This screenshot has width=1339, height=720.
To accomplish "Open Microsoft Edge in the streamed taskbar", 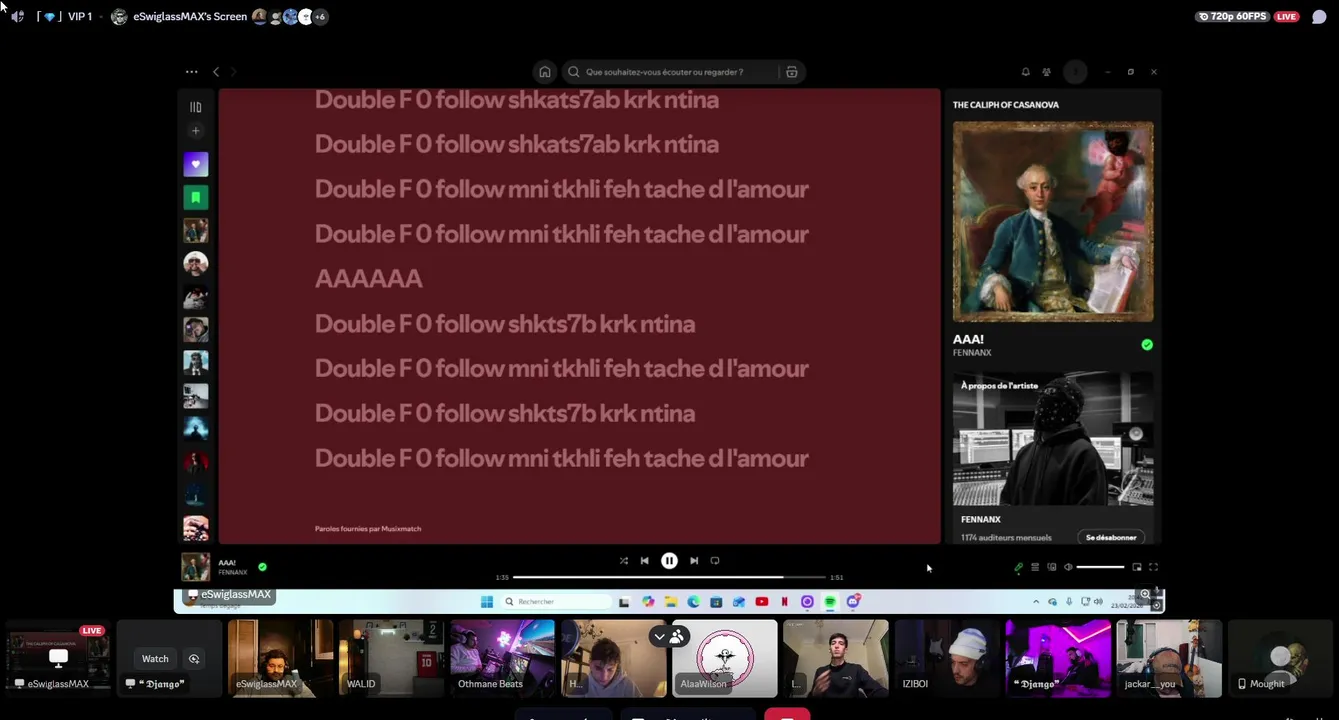I will click(x=694, y=602).
